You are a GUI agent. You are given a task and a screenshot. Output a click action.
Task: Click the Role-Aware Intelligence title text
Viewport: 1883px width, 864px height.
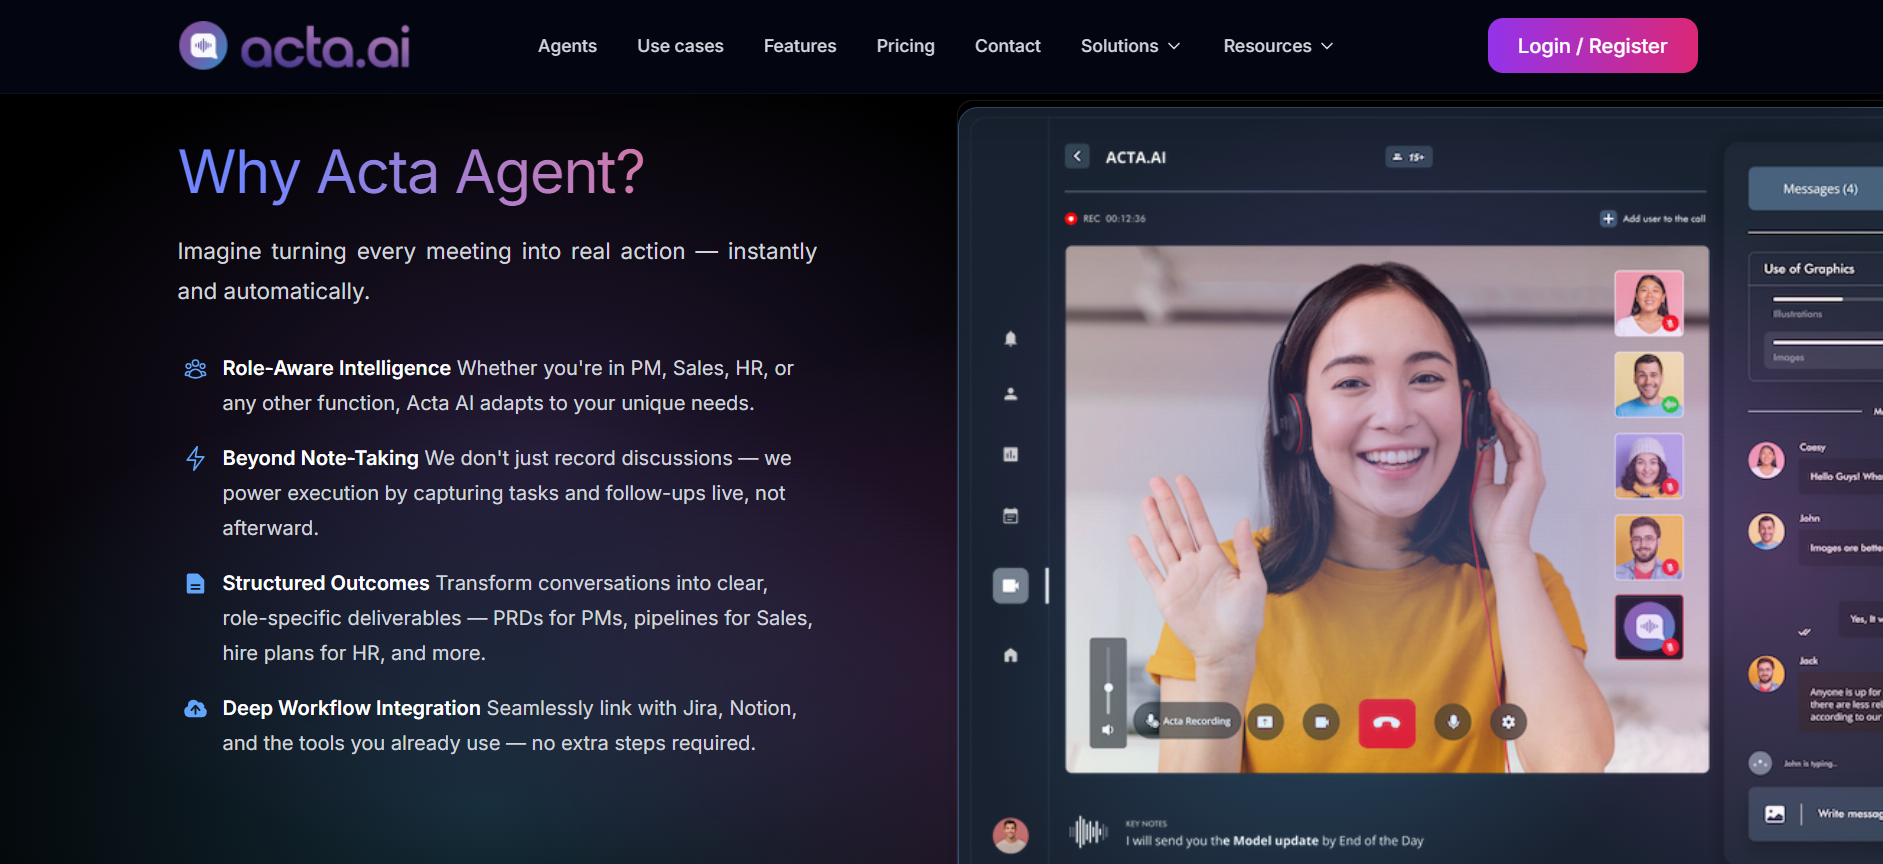[x=337, y=369]
